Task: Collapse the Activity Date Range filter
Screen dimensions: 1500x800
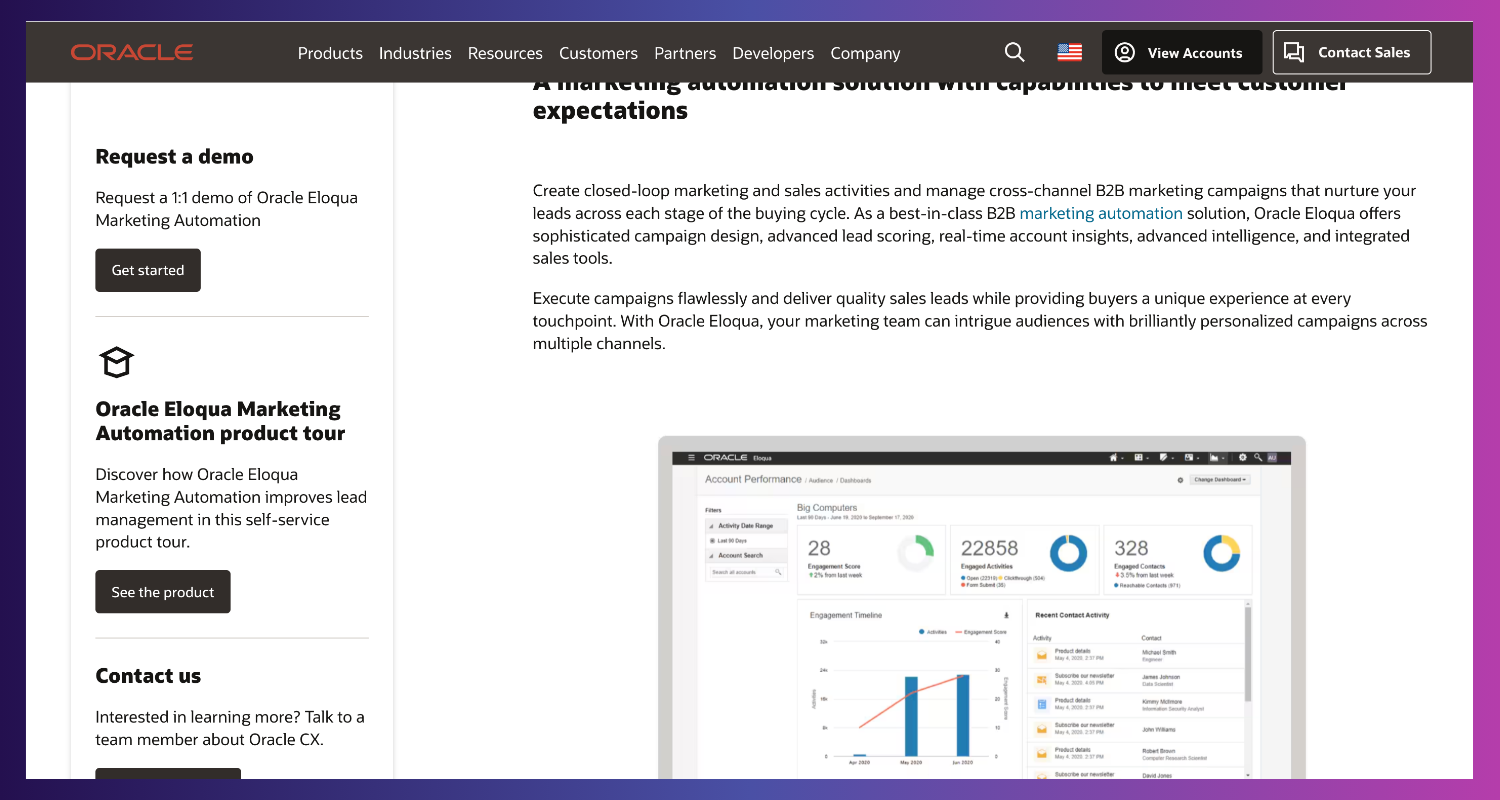Action: point(711,526)
